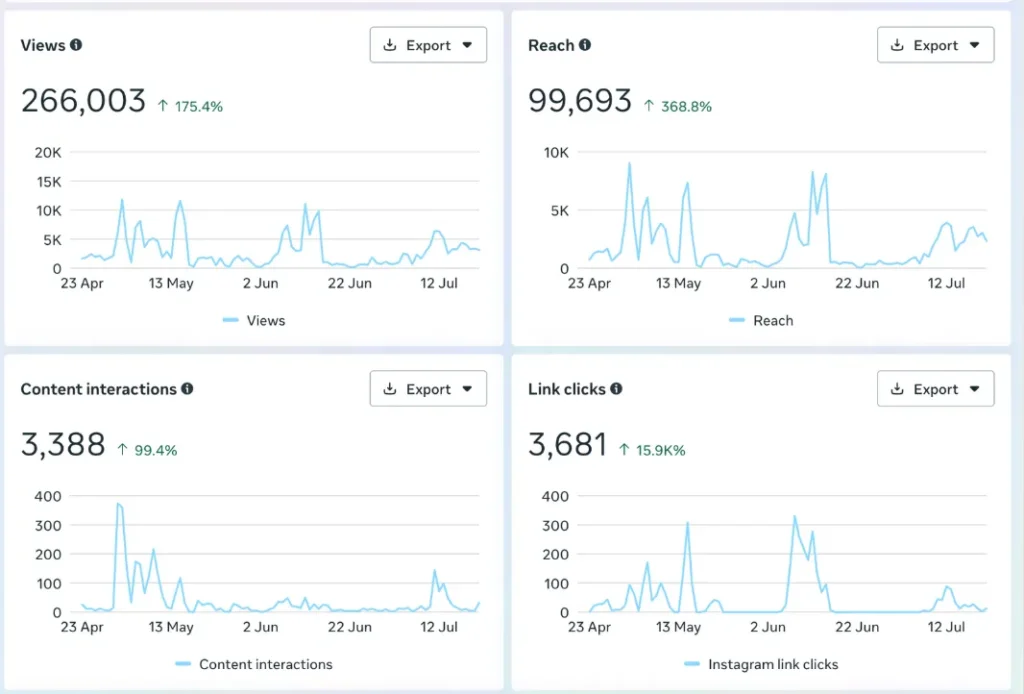Click the 266,003 total views figure

pyautogui.click(x=83, y=101)
